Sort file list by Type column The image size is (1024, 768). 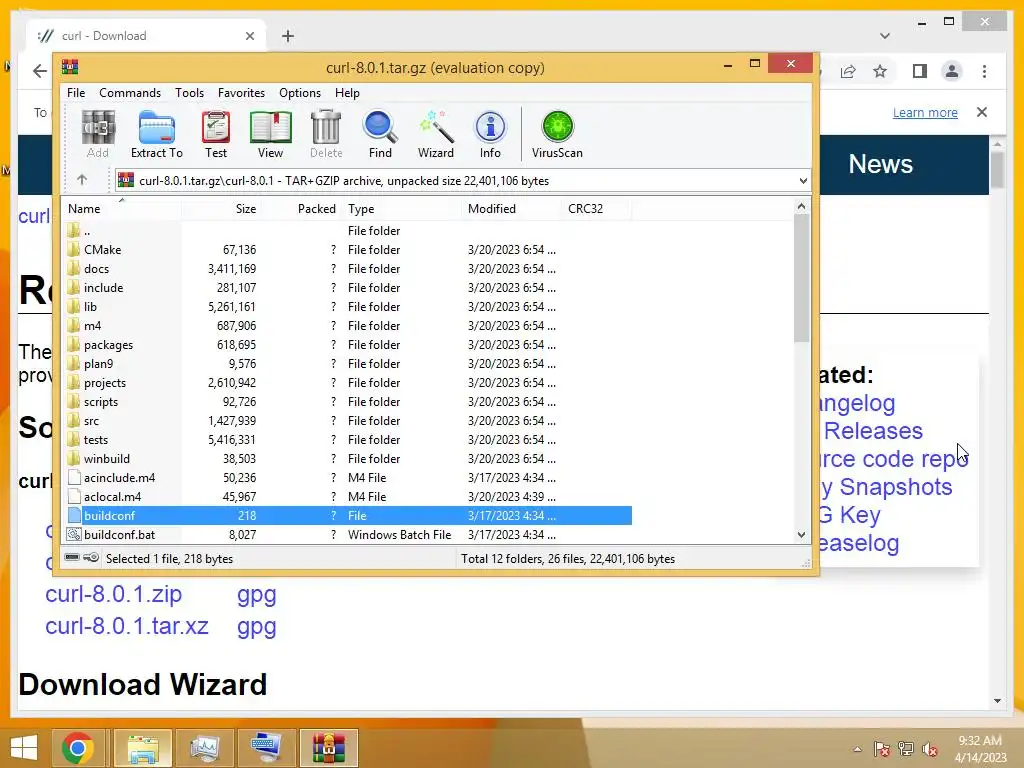[402, 208]
